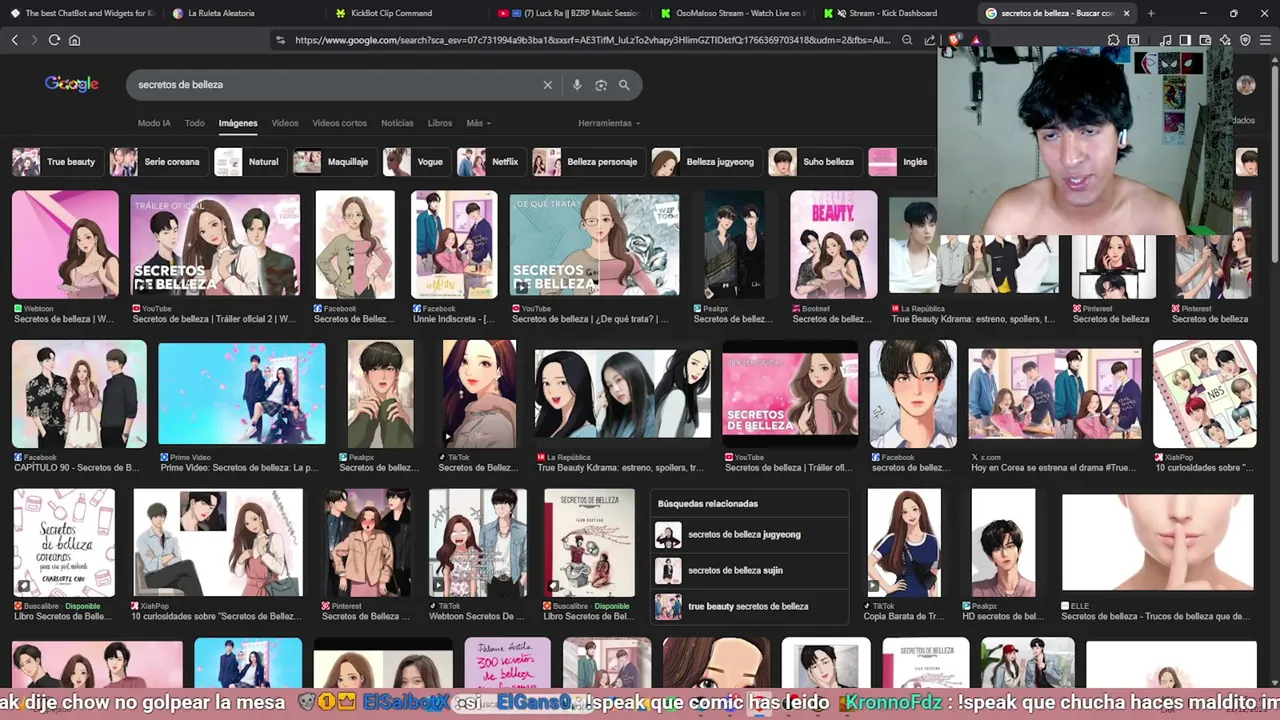Open the Tráiler oficial 2 YouTube thumbnail

[x=215, y=245]
